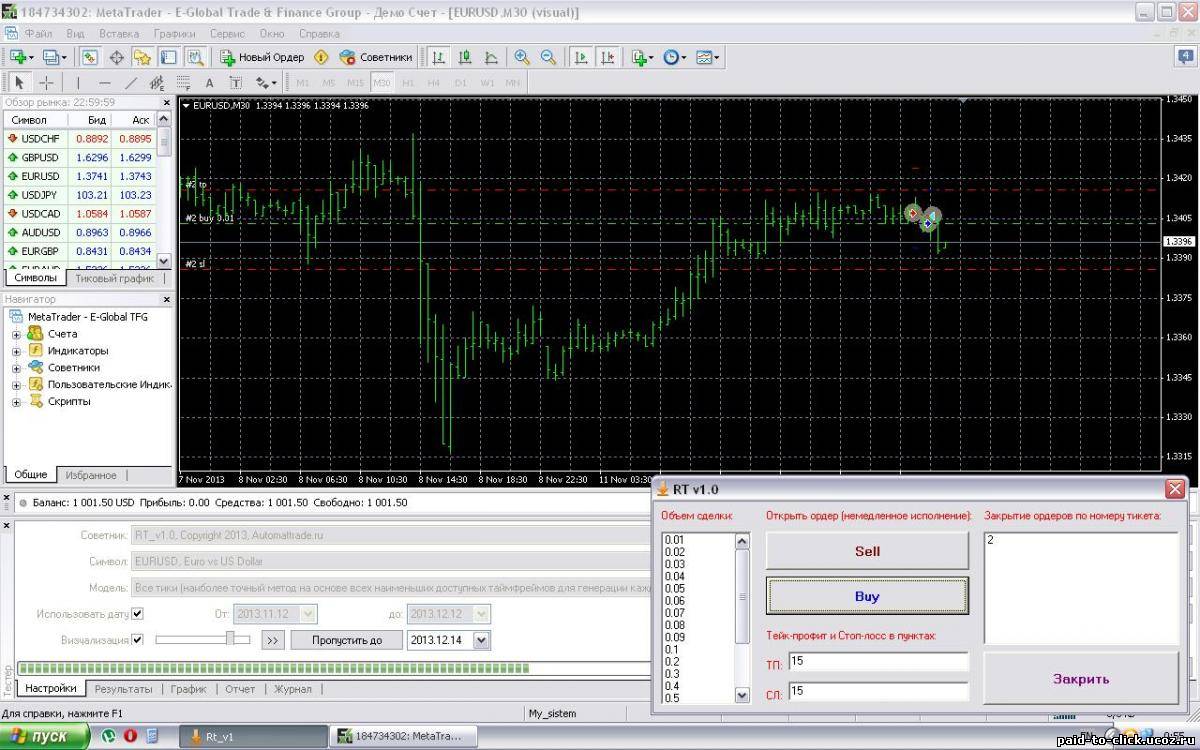Viewport: 1200px width, 750px height.
Task: Switch chart to bar chart icon
Action: 439,57
